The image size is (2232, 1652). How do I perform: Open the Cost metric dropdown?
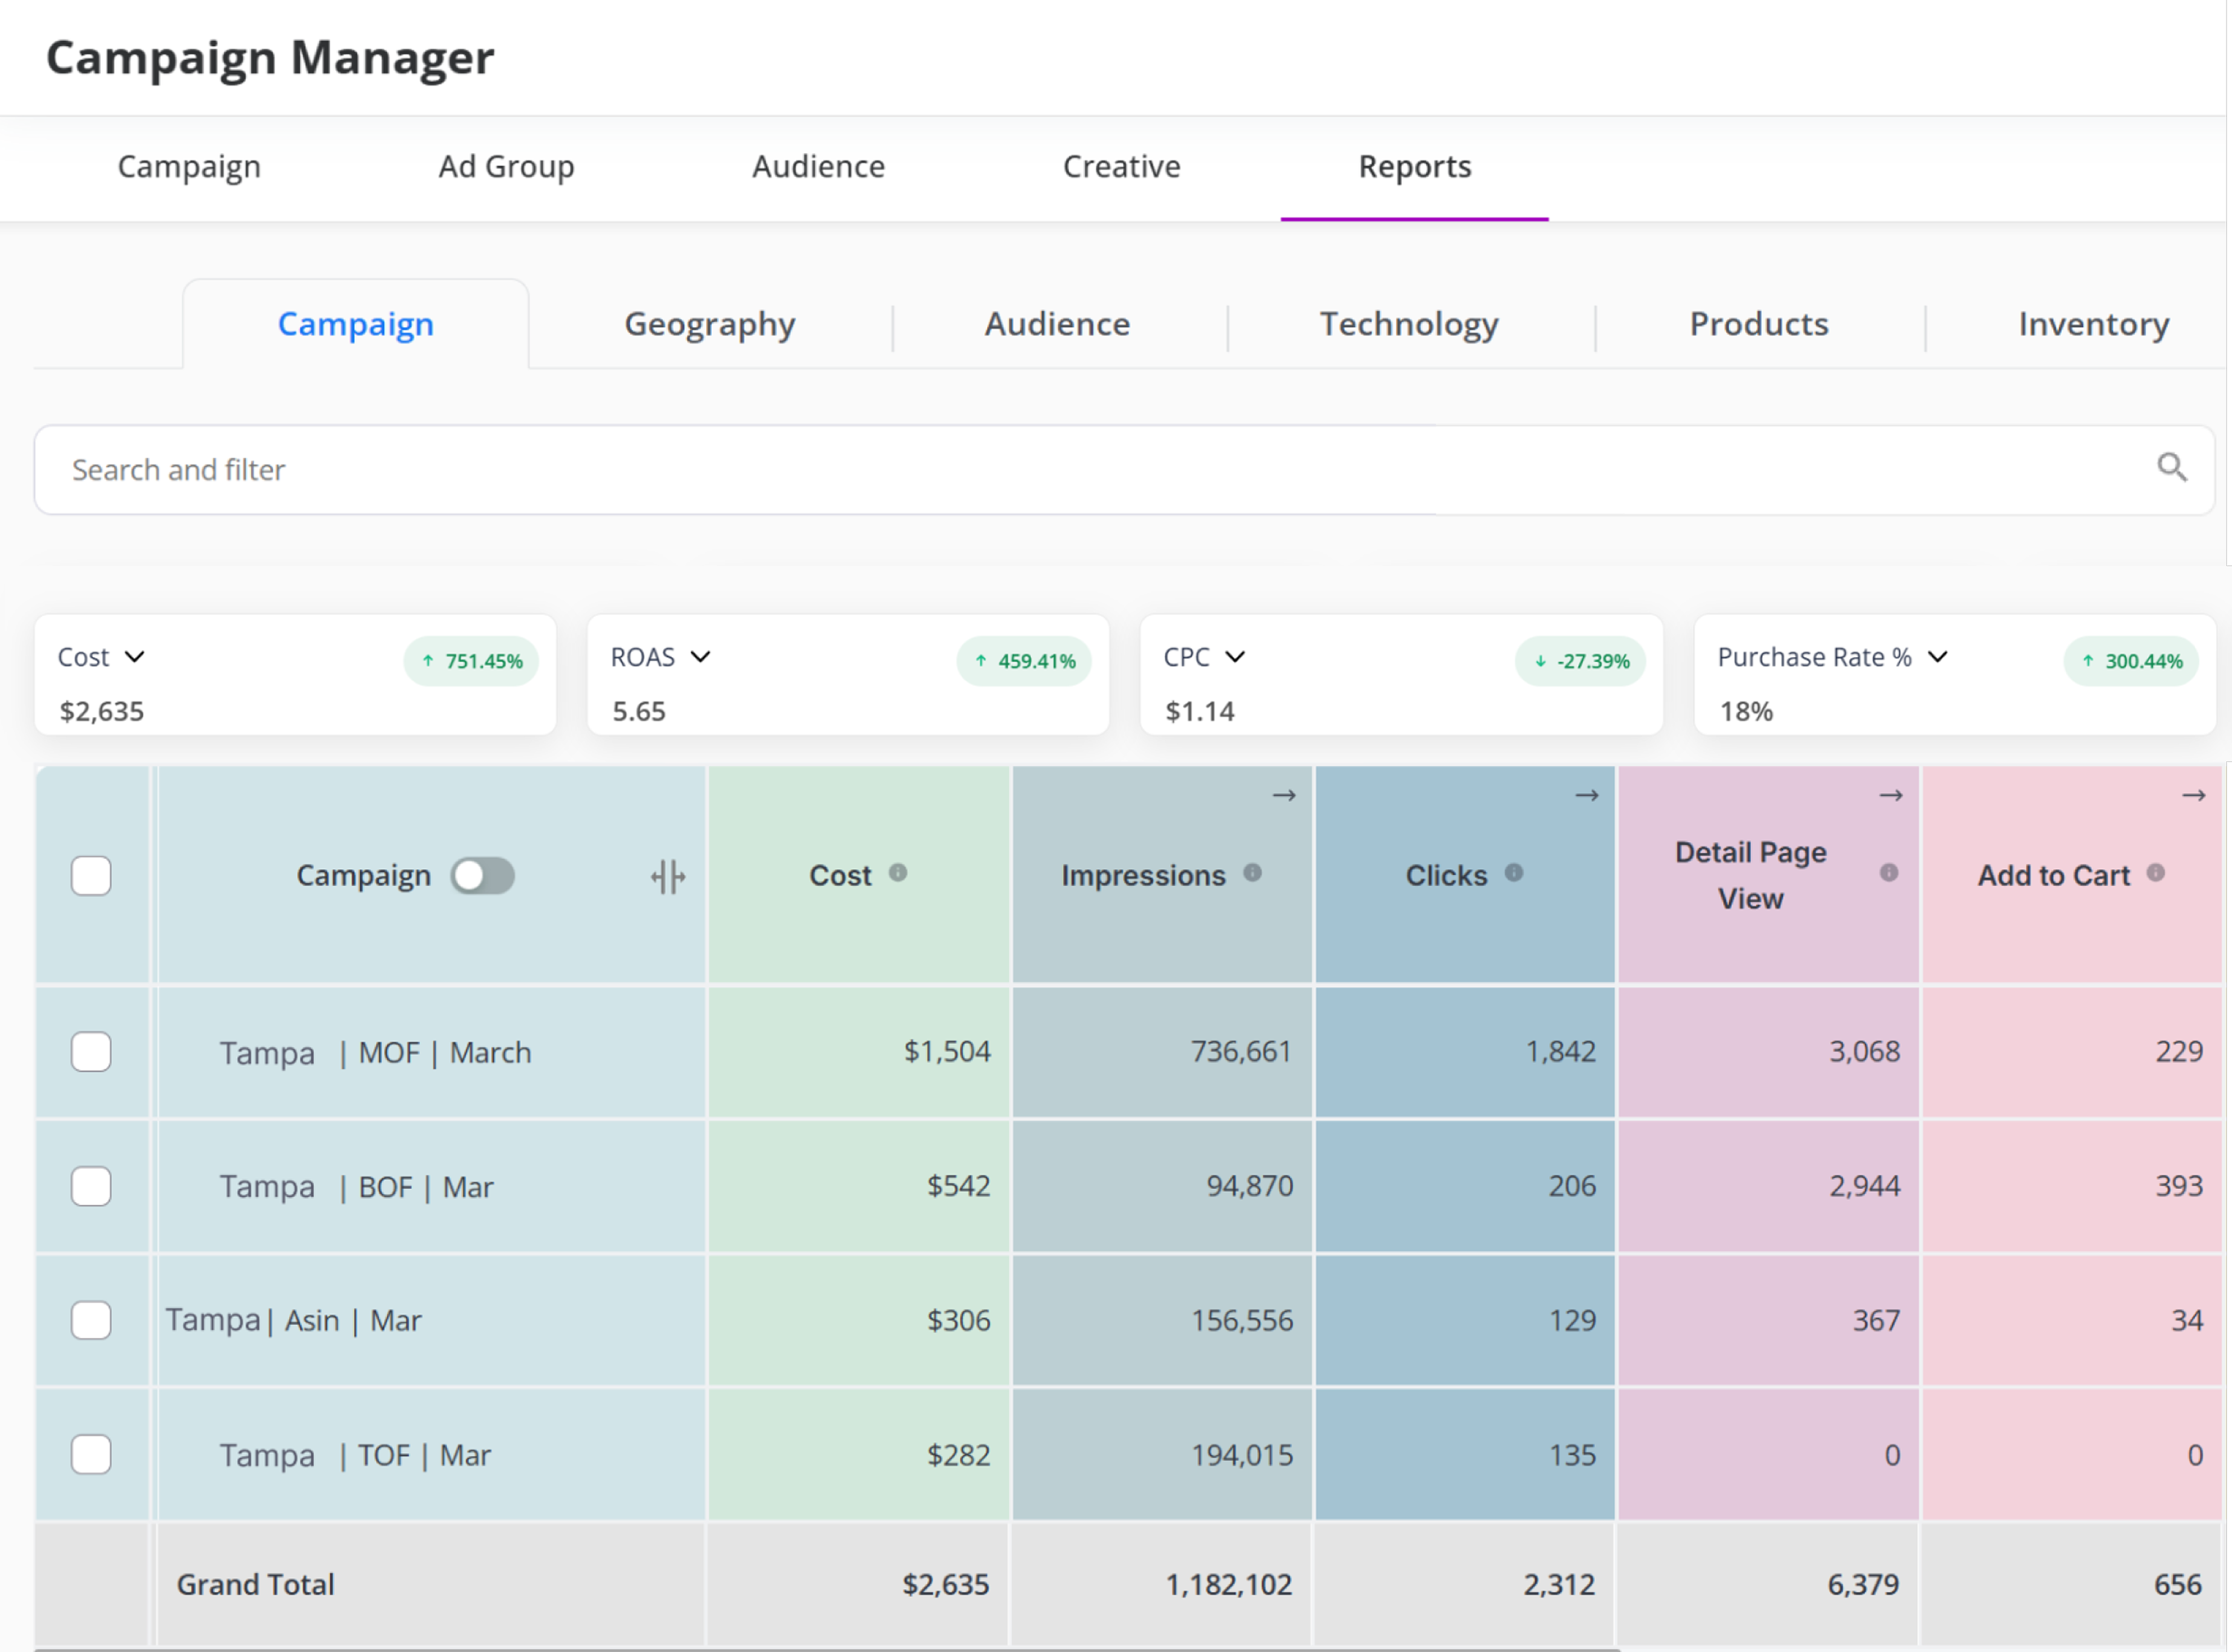point(134,657)
